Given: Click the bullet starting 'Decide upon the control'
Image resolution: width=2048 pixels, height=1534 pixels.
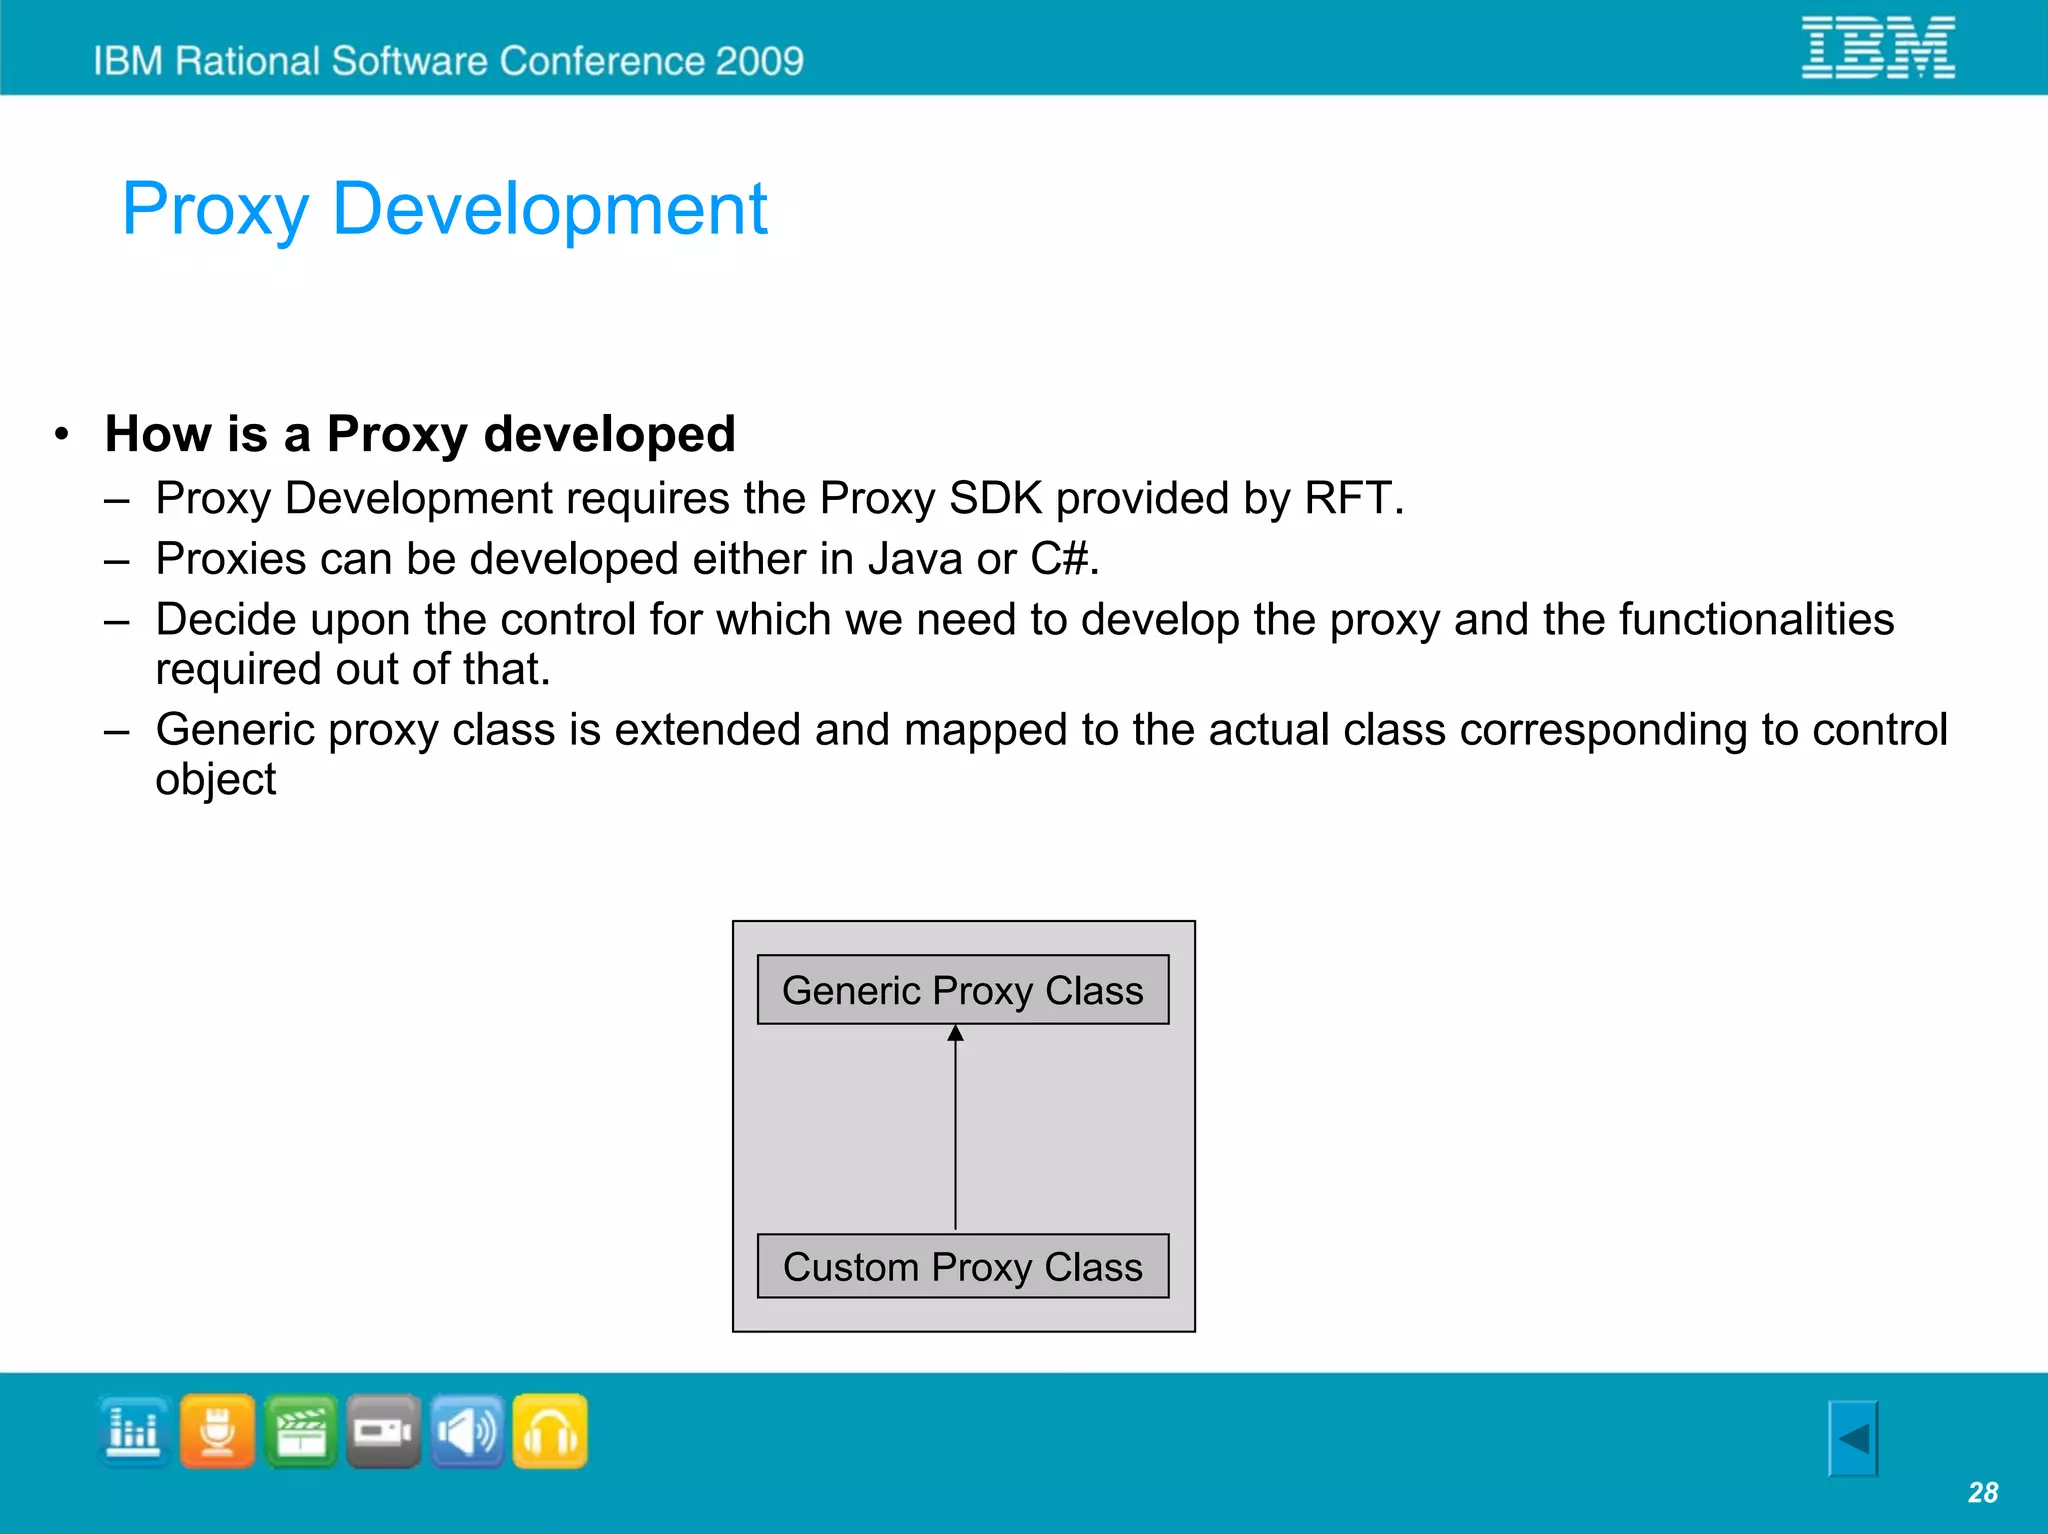Looking at the screenshot, I should (x=1025, y=644).
